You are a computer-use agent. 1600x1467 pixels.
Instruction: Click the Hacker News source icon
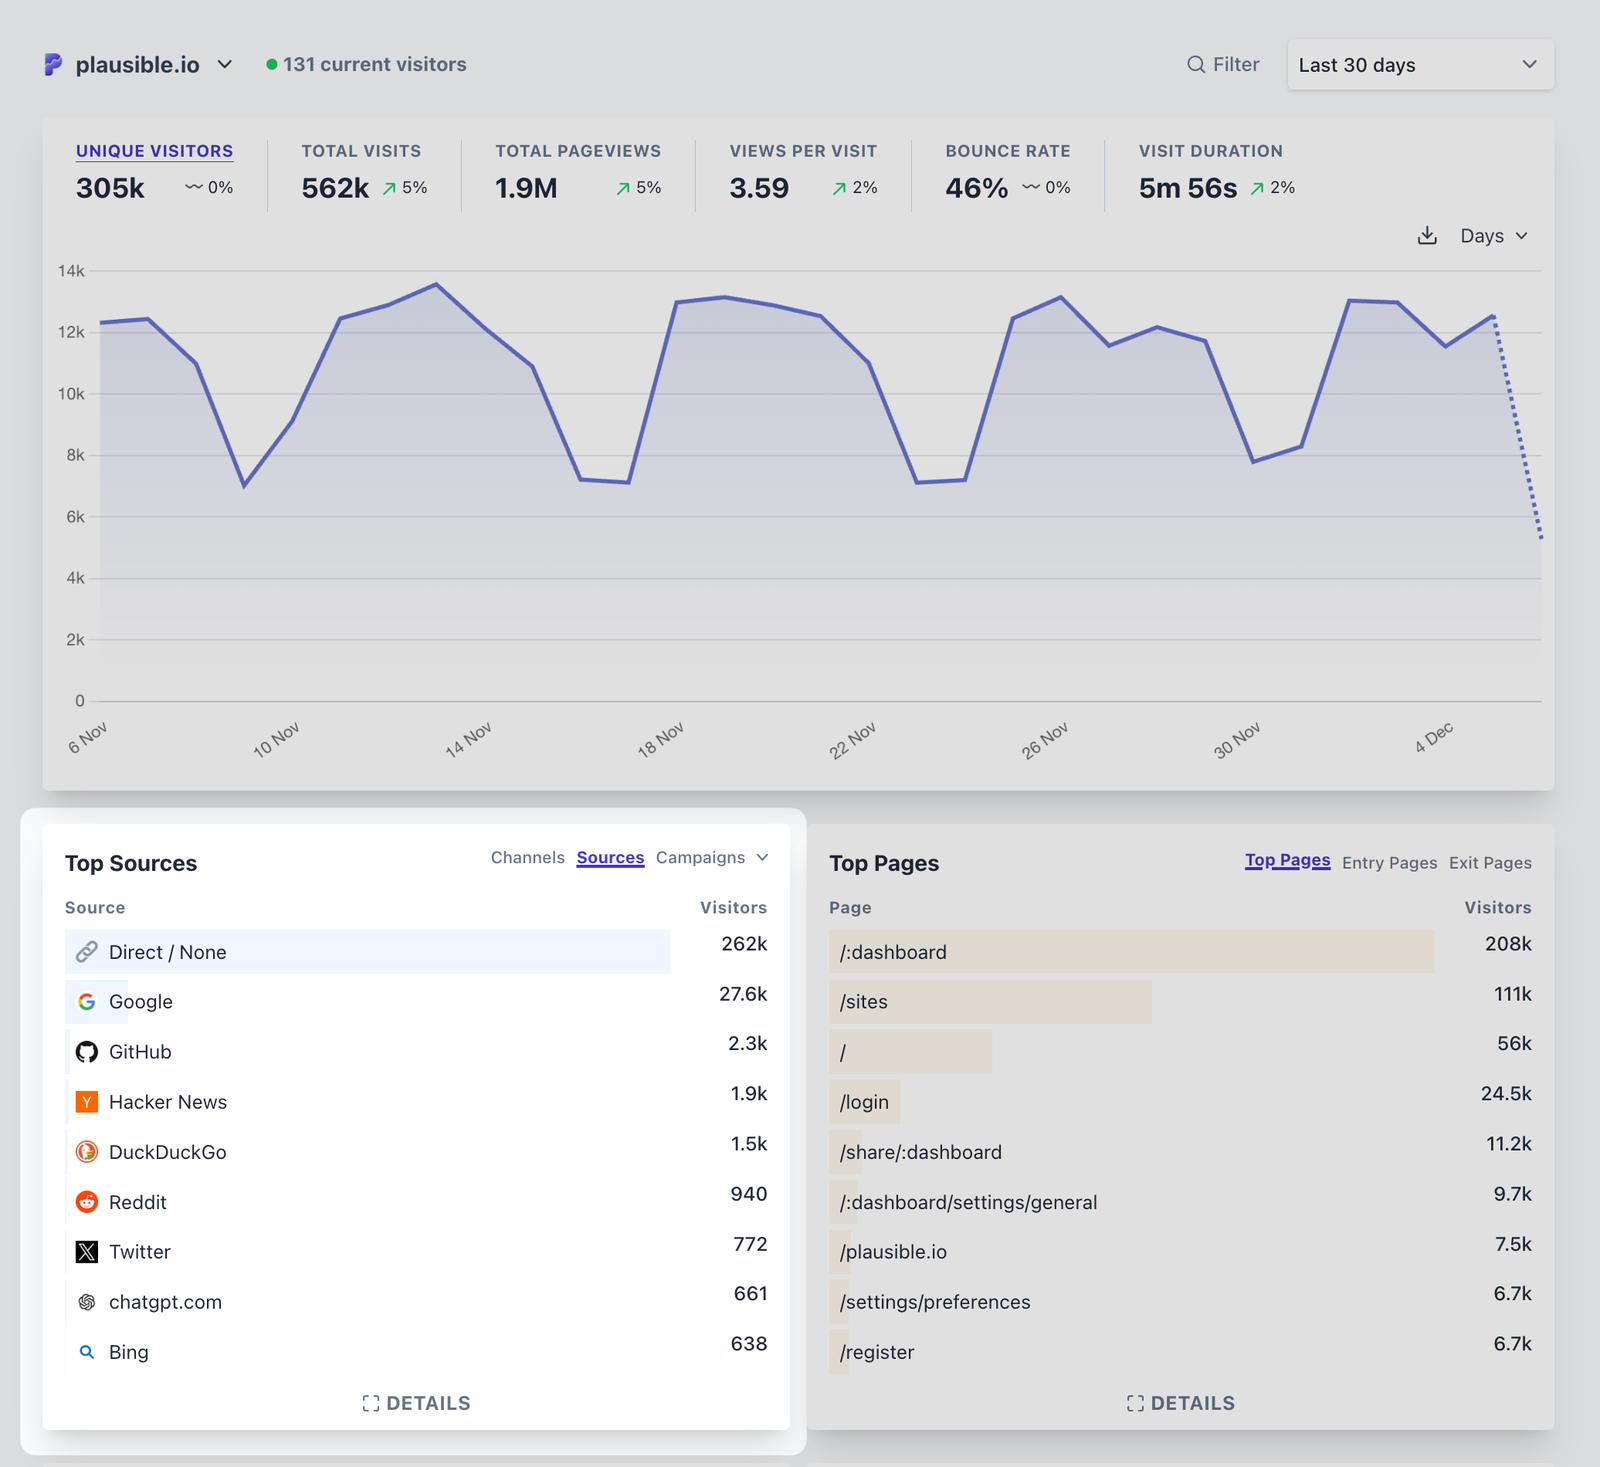click(87, 1102)
